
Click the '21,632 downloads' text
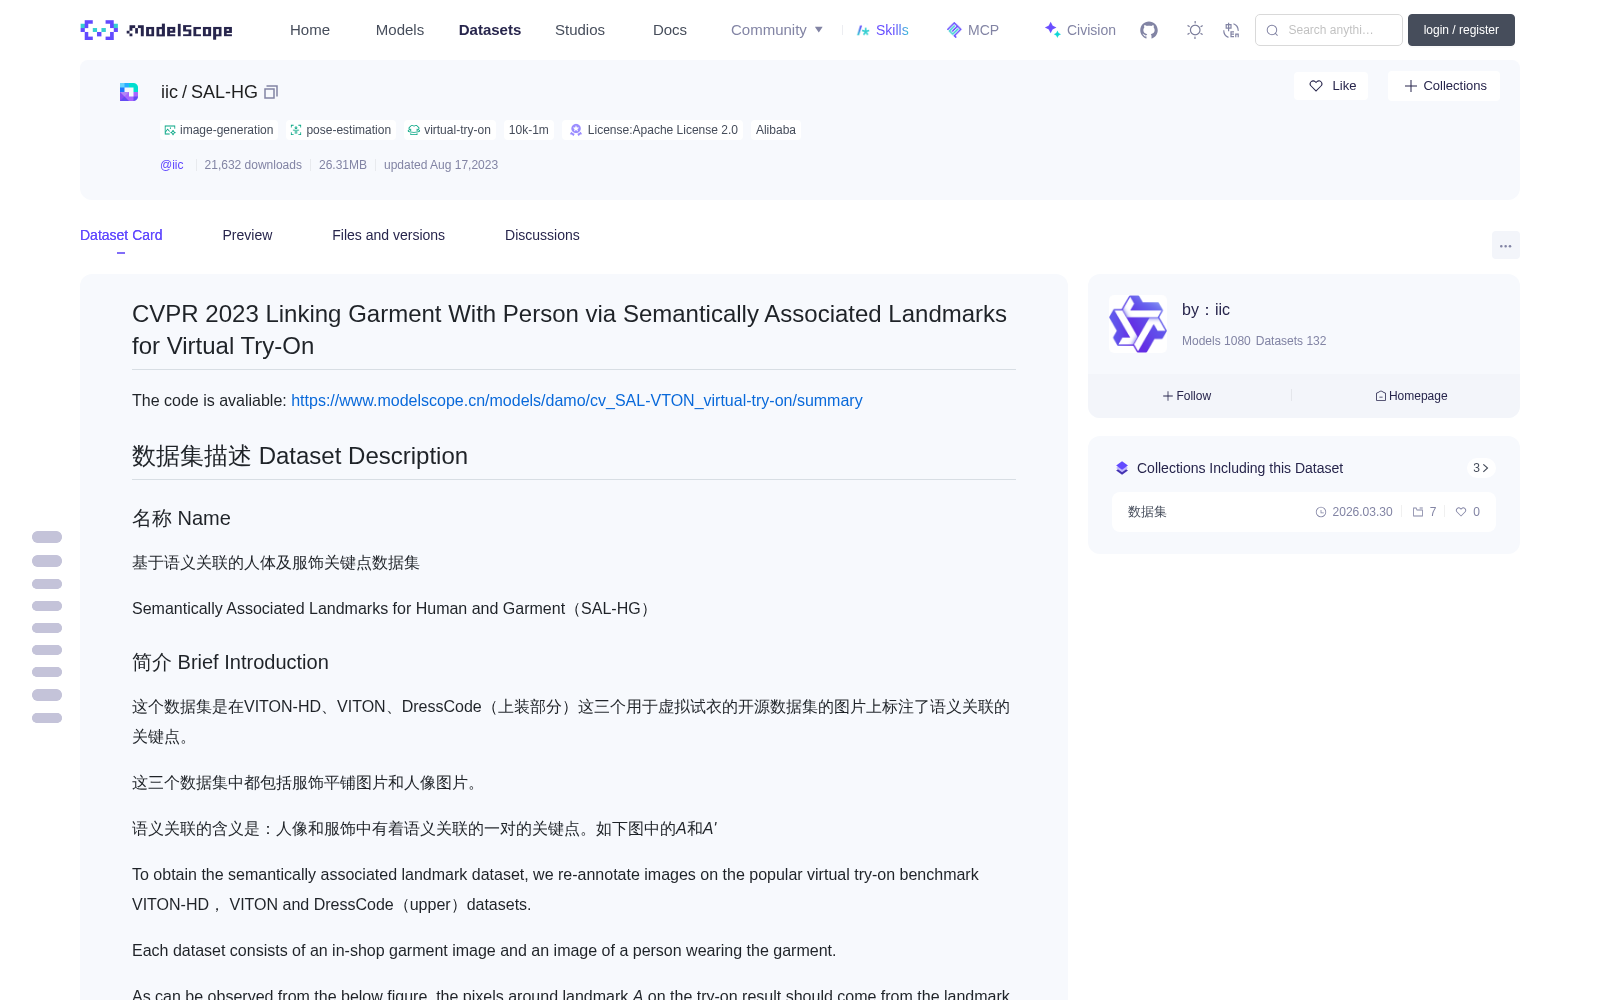click(x=253, y=165)
